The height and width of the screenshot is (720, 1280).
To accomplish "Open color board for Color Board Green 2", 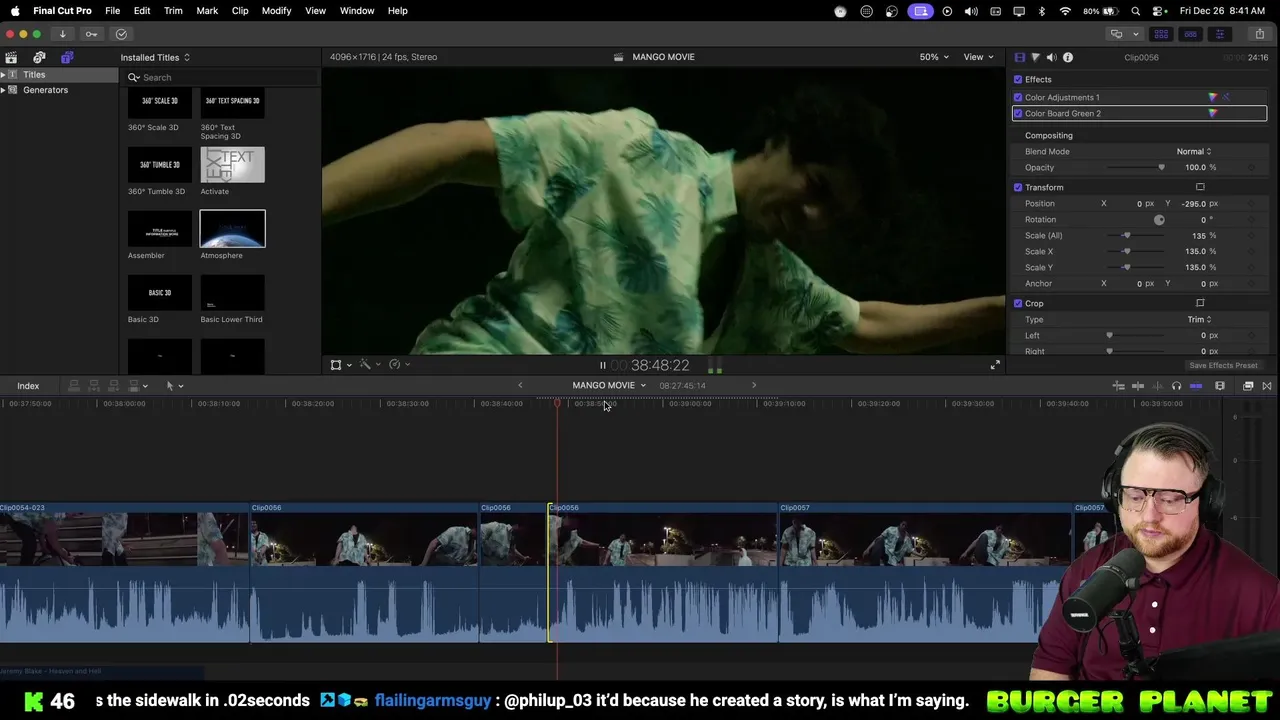I will [x=1213, y=113].
